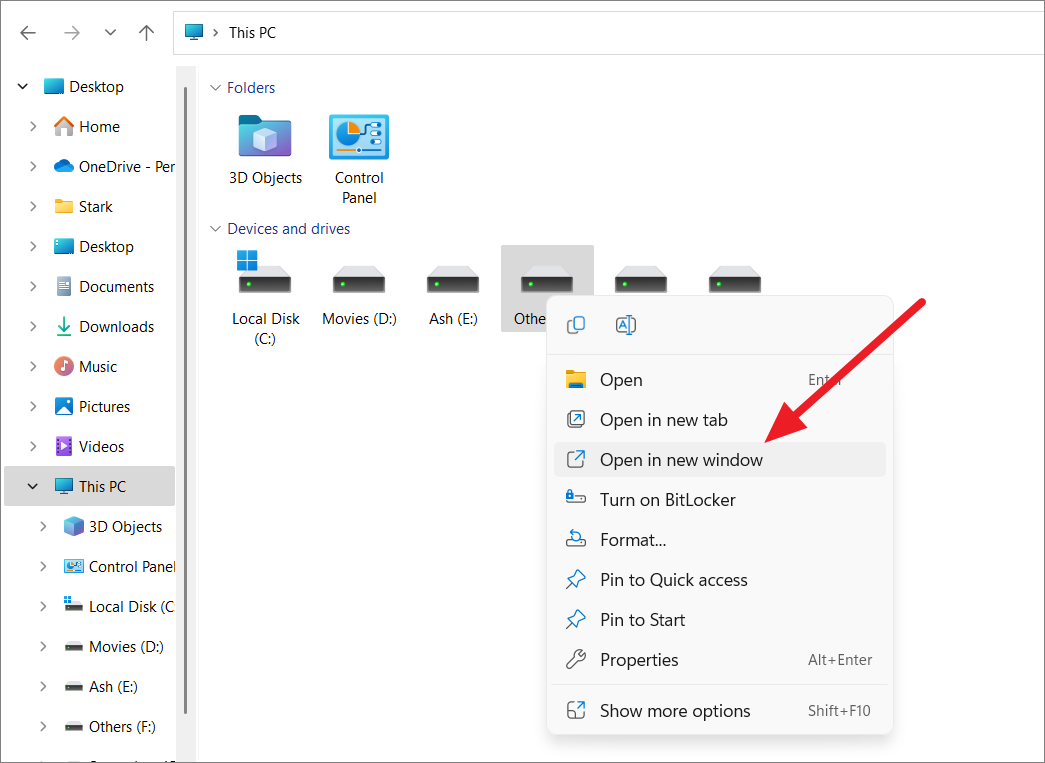Expand the Home tree node
Screen dimensions: 1045x763
click(33, 127)
